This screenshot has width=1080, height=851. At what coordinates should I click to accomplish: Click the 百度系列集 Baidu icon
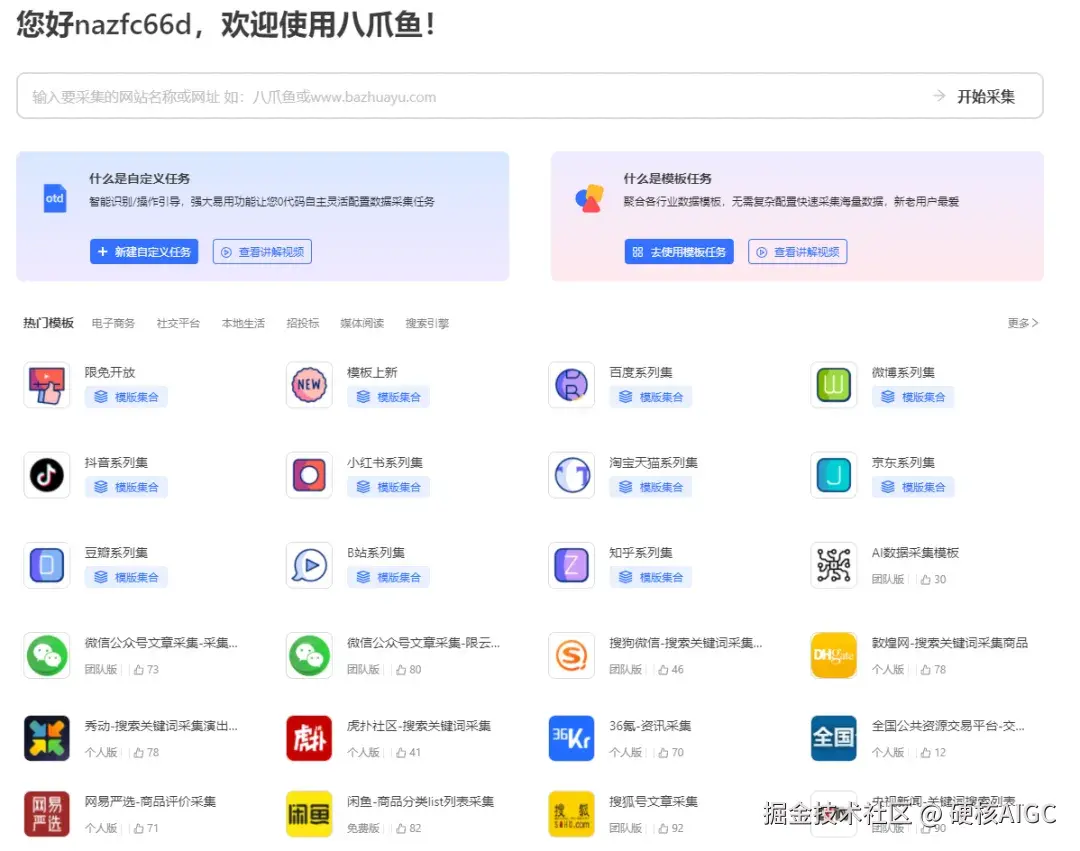point(570,385)
